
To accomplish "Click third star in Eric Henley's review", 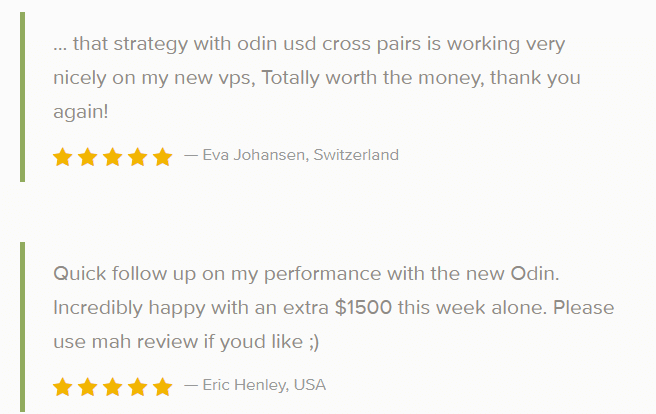I will pyautogui.click(x=113, y=387).
